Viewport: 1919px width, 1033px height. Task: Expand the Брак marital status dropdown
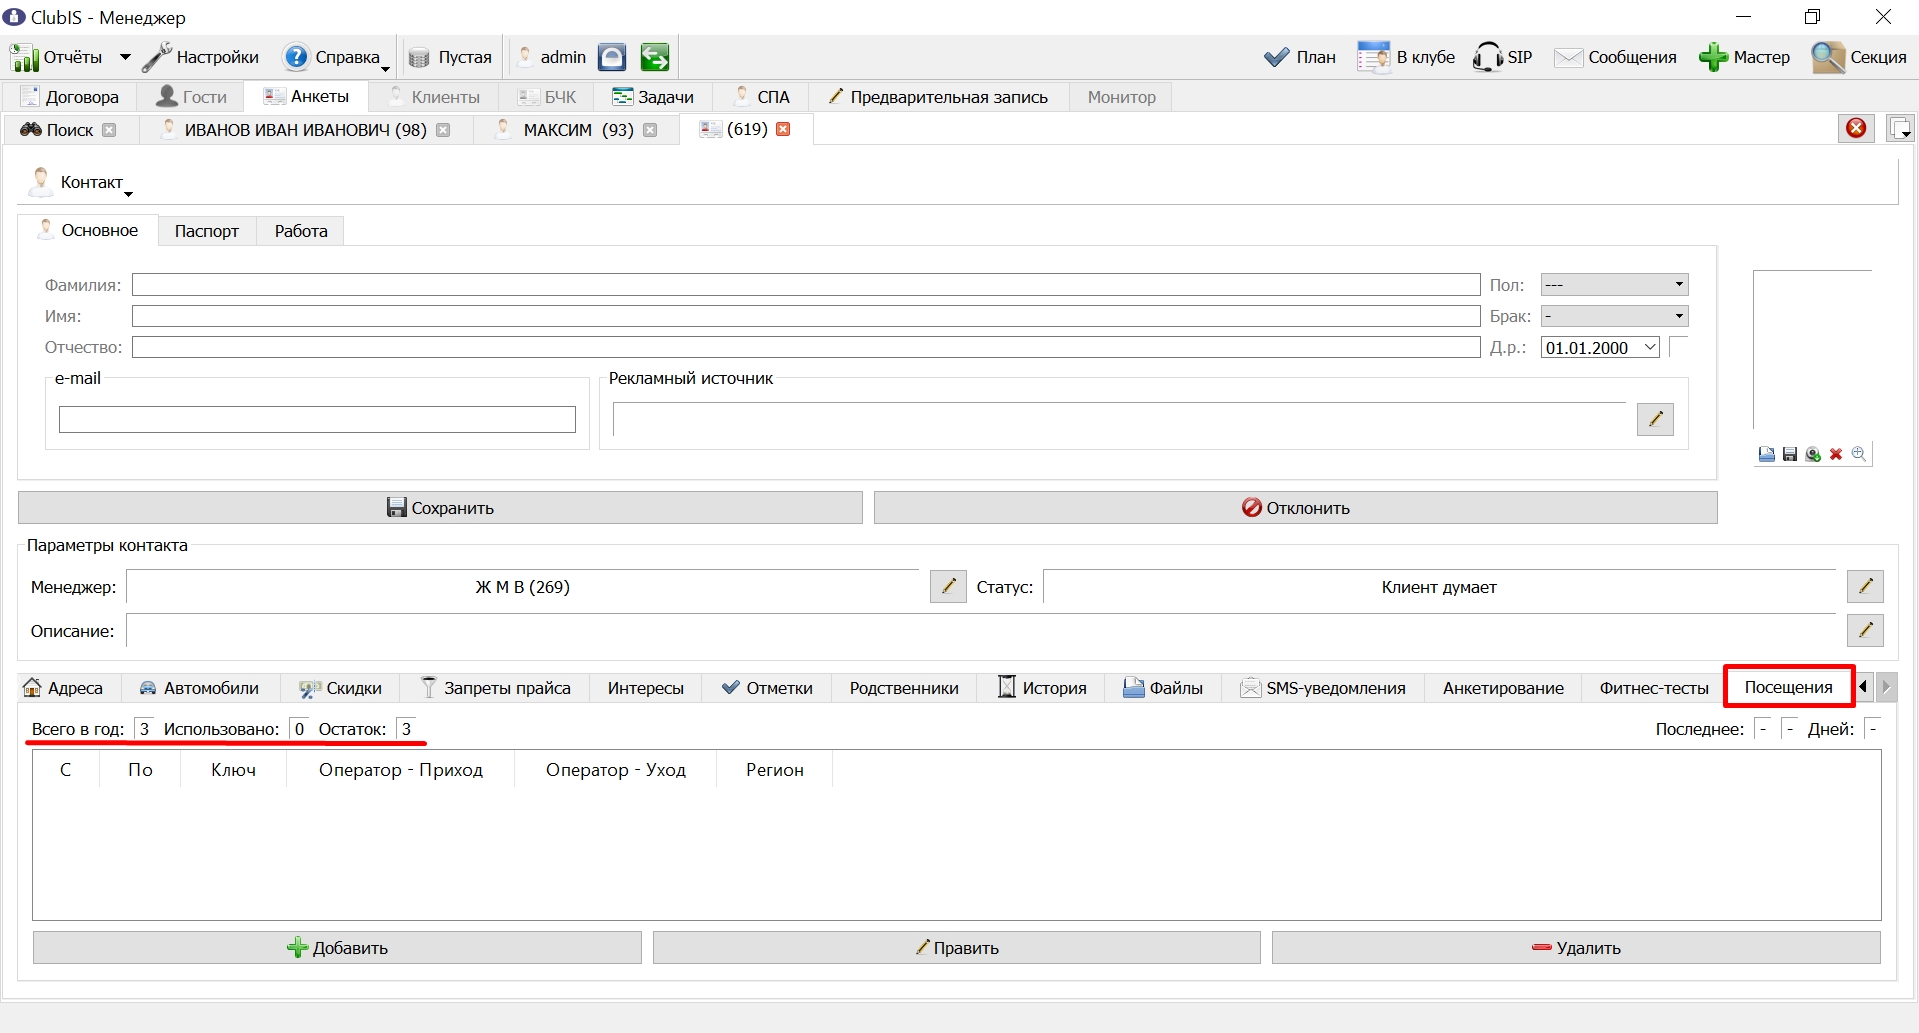point(1614,316)
